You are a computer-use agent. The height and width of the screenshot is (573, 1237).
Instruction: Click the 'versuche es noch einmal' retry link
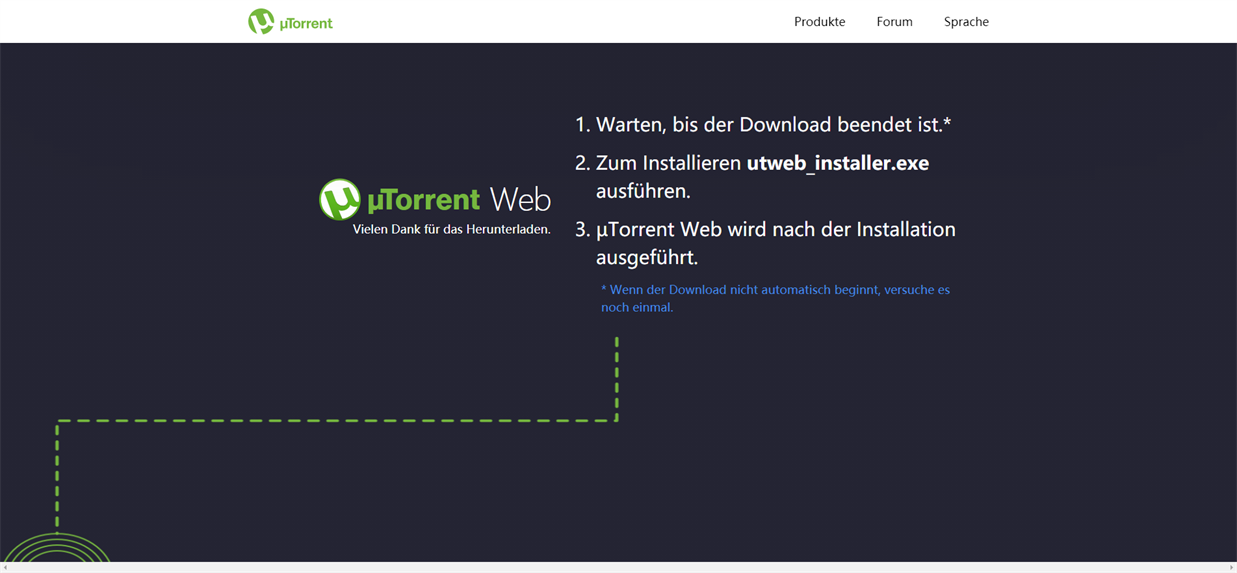pyautogui.click(x=775, y=298)
